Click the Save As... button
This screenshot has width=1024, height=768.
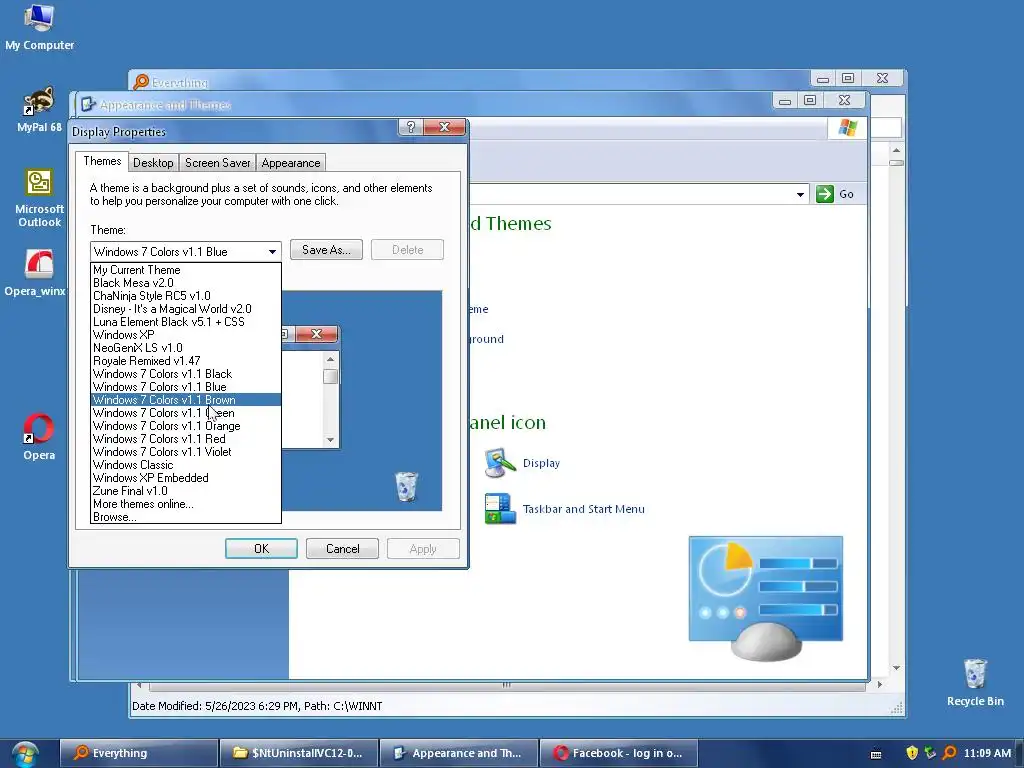[x=326, y=249]
